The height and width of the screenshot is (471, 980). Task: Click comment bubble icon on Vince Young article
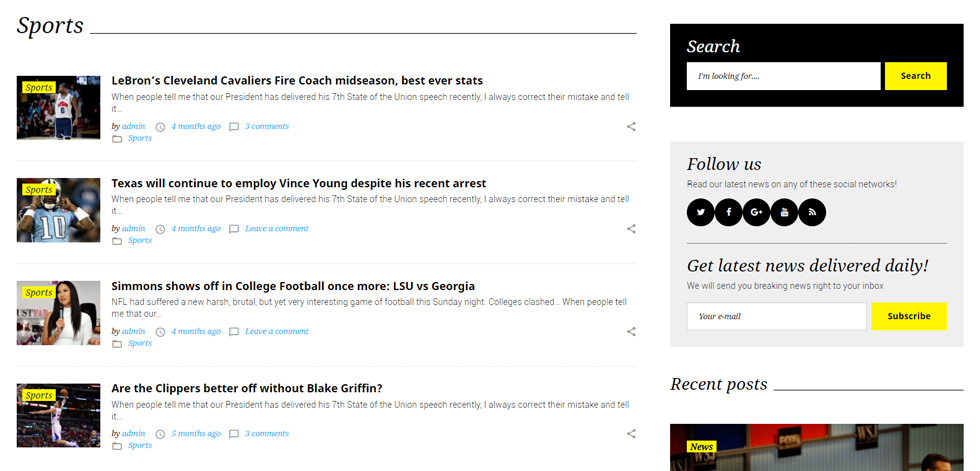(x=234, y=229)
